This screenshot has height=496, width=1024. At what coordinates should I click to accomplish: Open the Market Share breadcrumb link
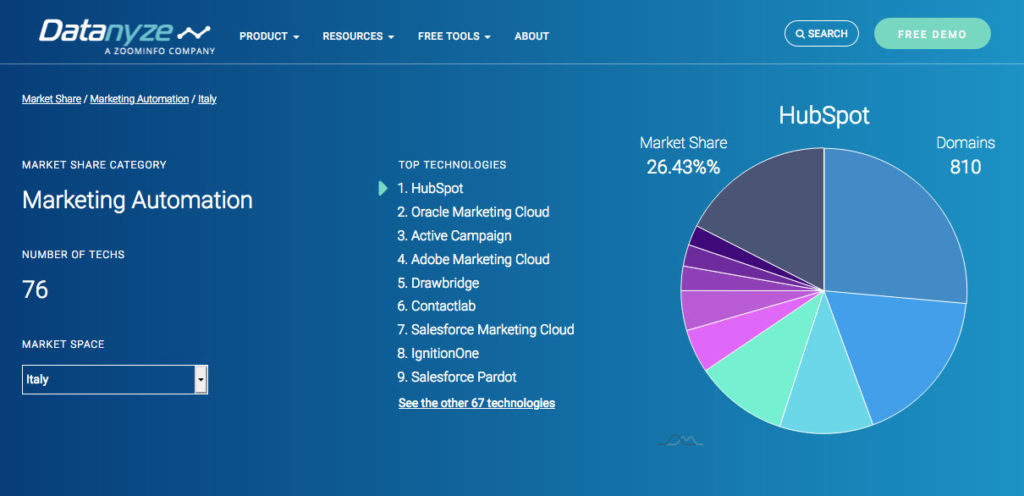(52, 99)
